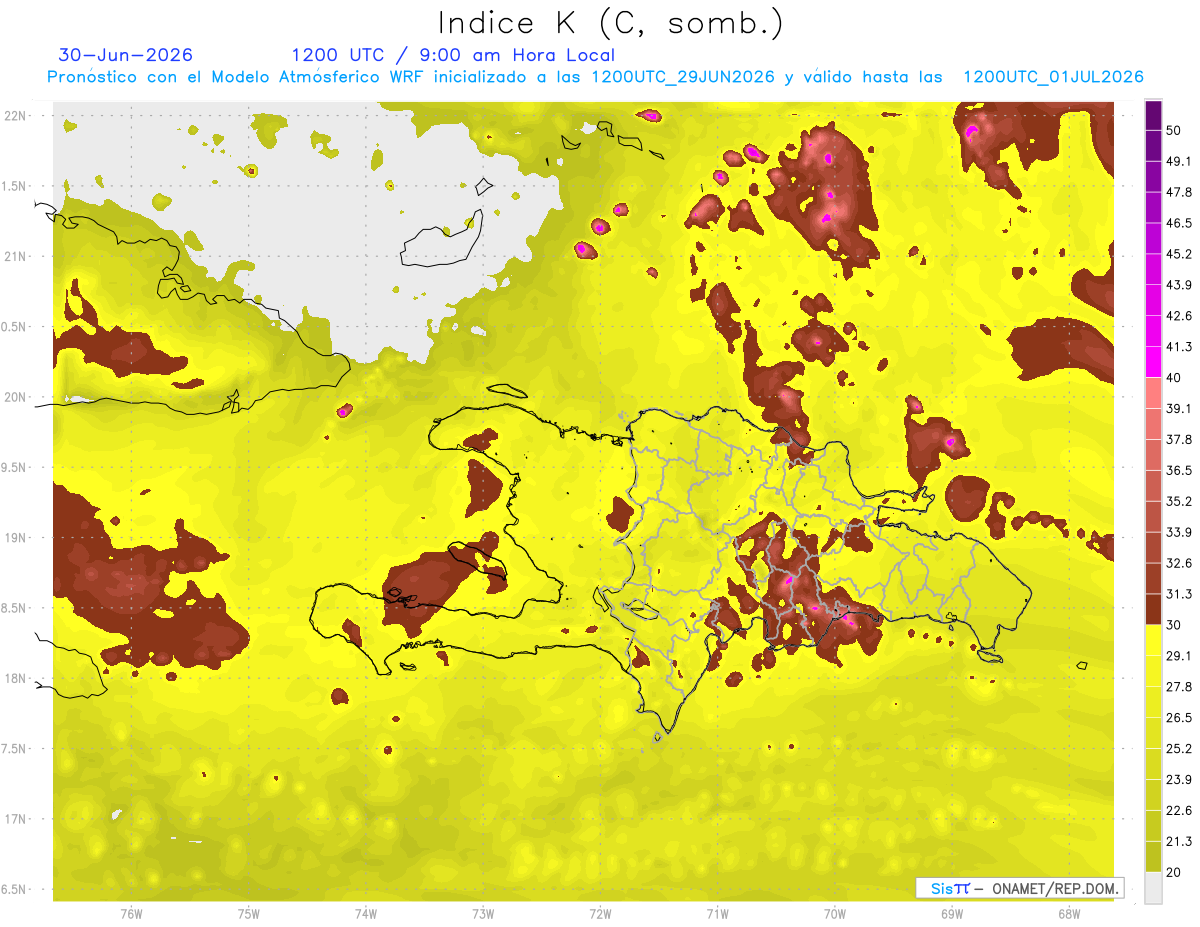Click the '19N' latitude axis label
The height and width of the screenshot is (927, 1200).
[16, 538]
